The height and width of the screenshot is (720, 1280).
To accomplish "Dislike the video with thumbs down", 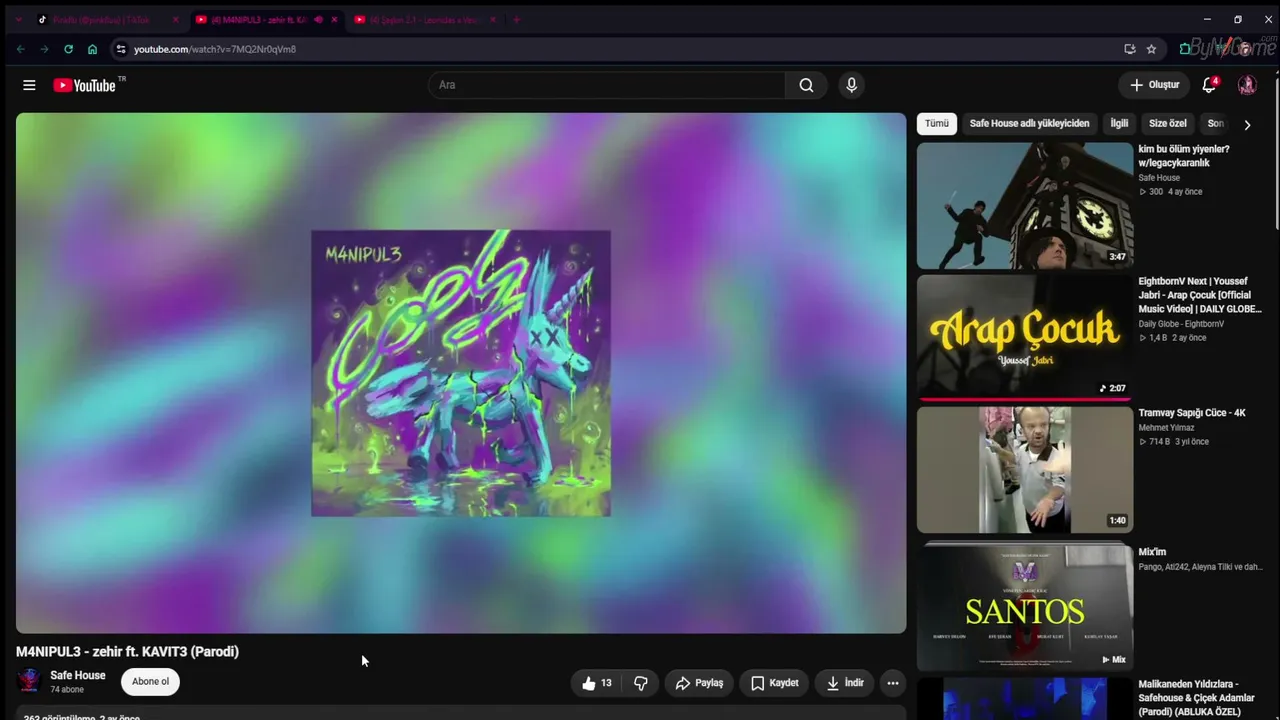I will pos(640,683).
